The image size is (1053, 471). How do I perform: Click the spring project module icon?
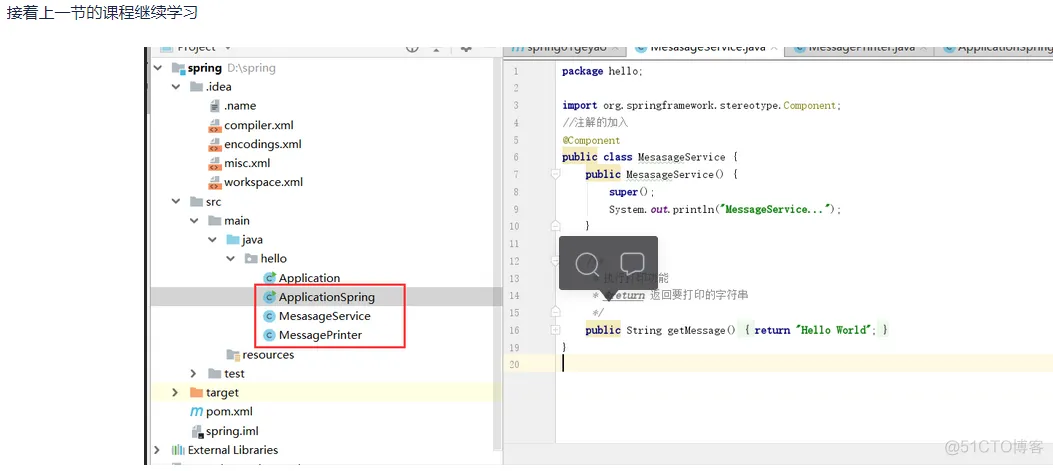pos(178,67)
